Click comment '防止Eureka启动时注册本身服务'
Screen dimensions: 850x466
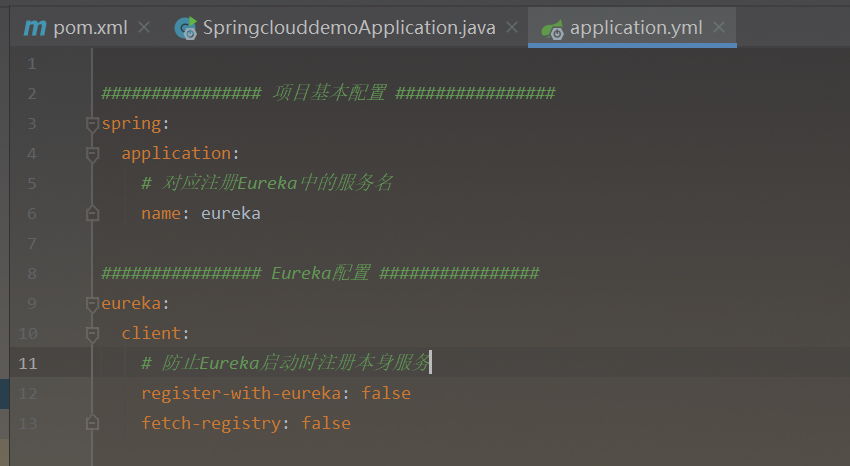pos(286,363)
